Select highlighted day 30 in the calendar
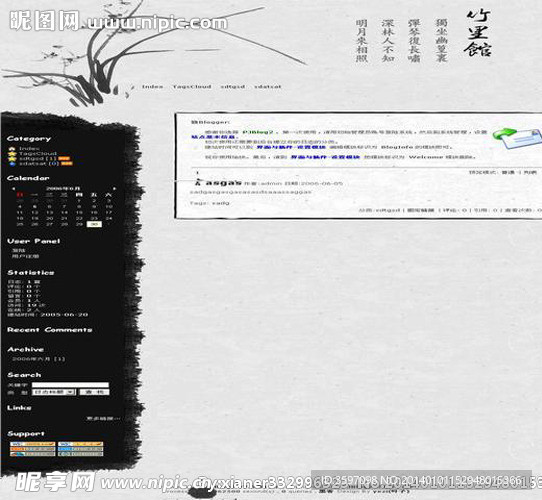 94,224
